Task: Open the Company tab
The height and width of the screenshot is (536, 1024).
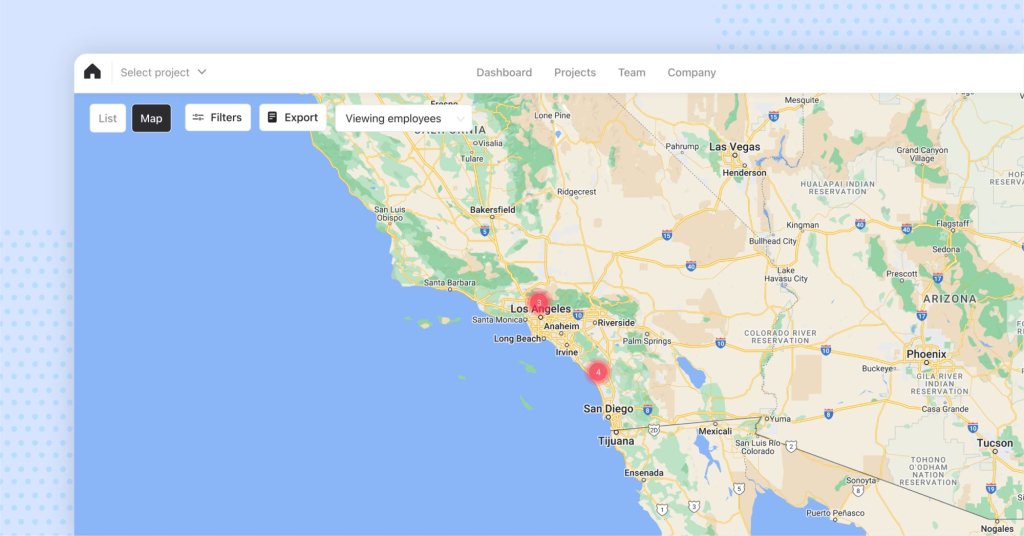Action: point(692,72)
